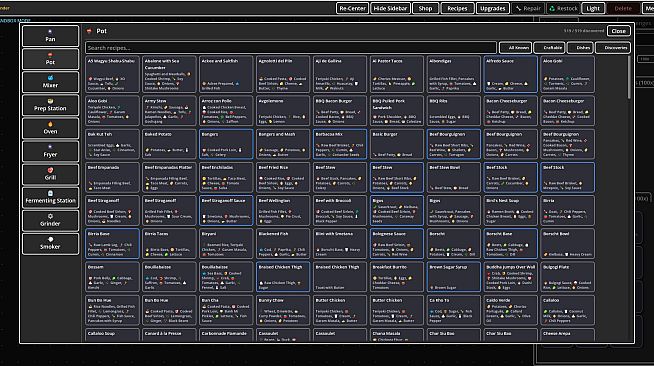Click the Hide Sidebar button
Screen dimensions: 654x366
(390, 8)
